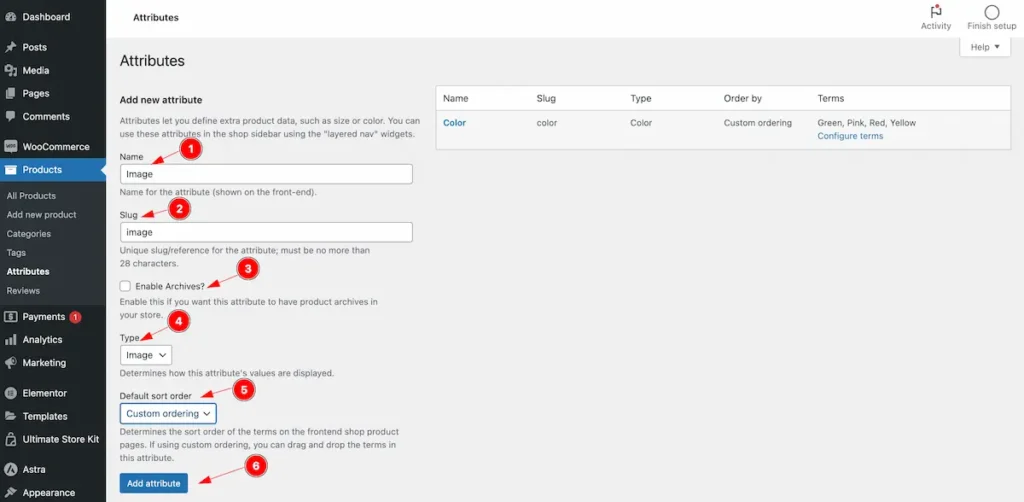Viewport: 1024px width, 502px height.
Task: Click the Activity flag icon
Action: tap(936, 12)
